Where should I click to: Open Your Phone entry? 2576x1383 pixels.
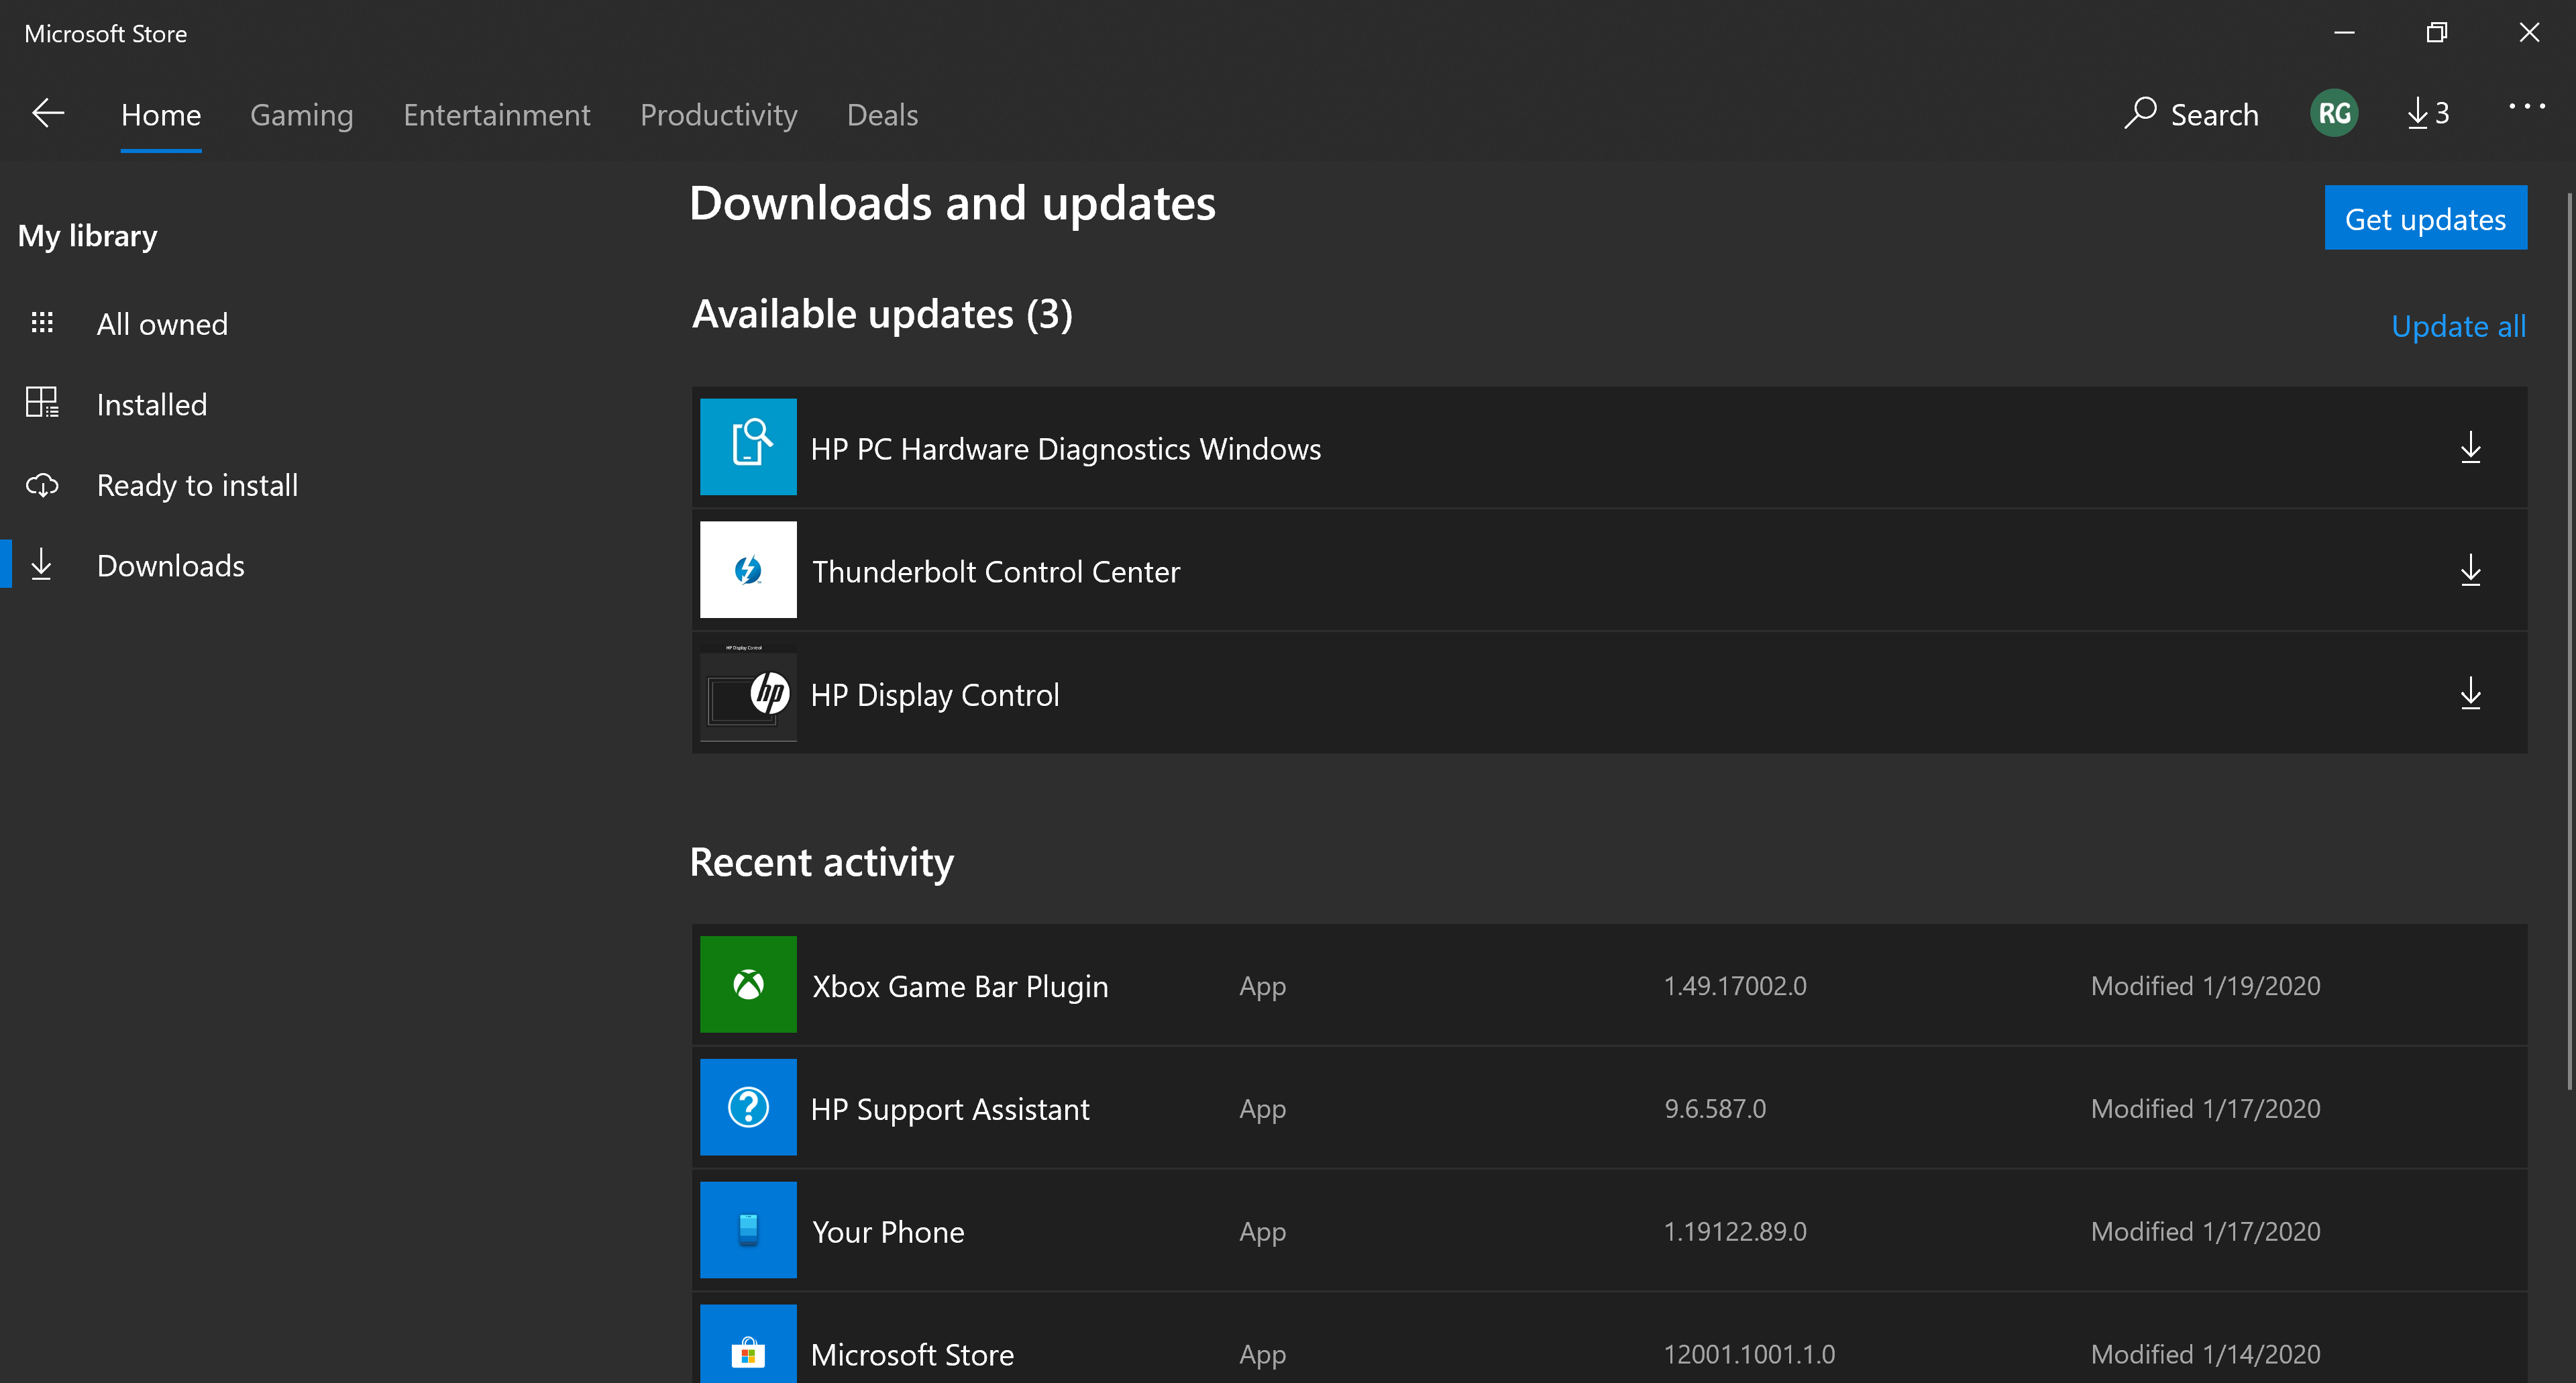pos(1609,1231)
